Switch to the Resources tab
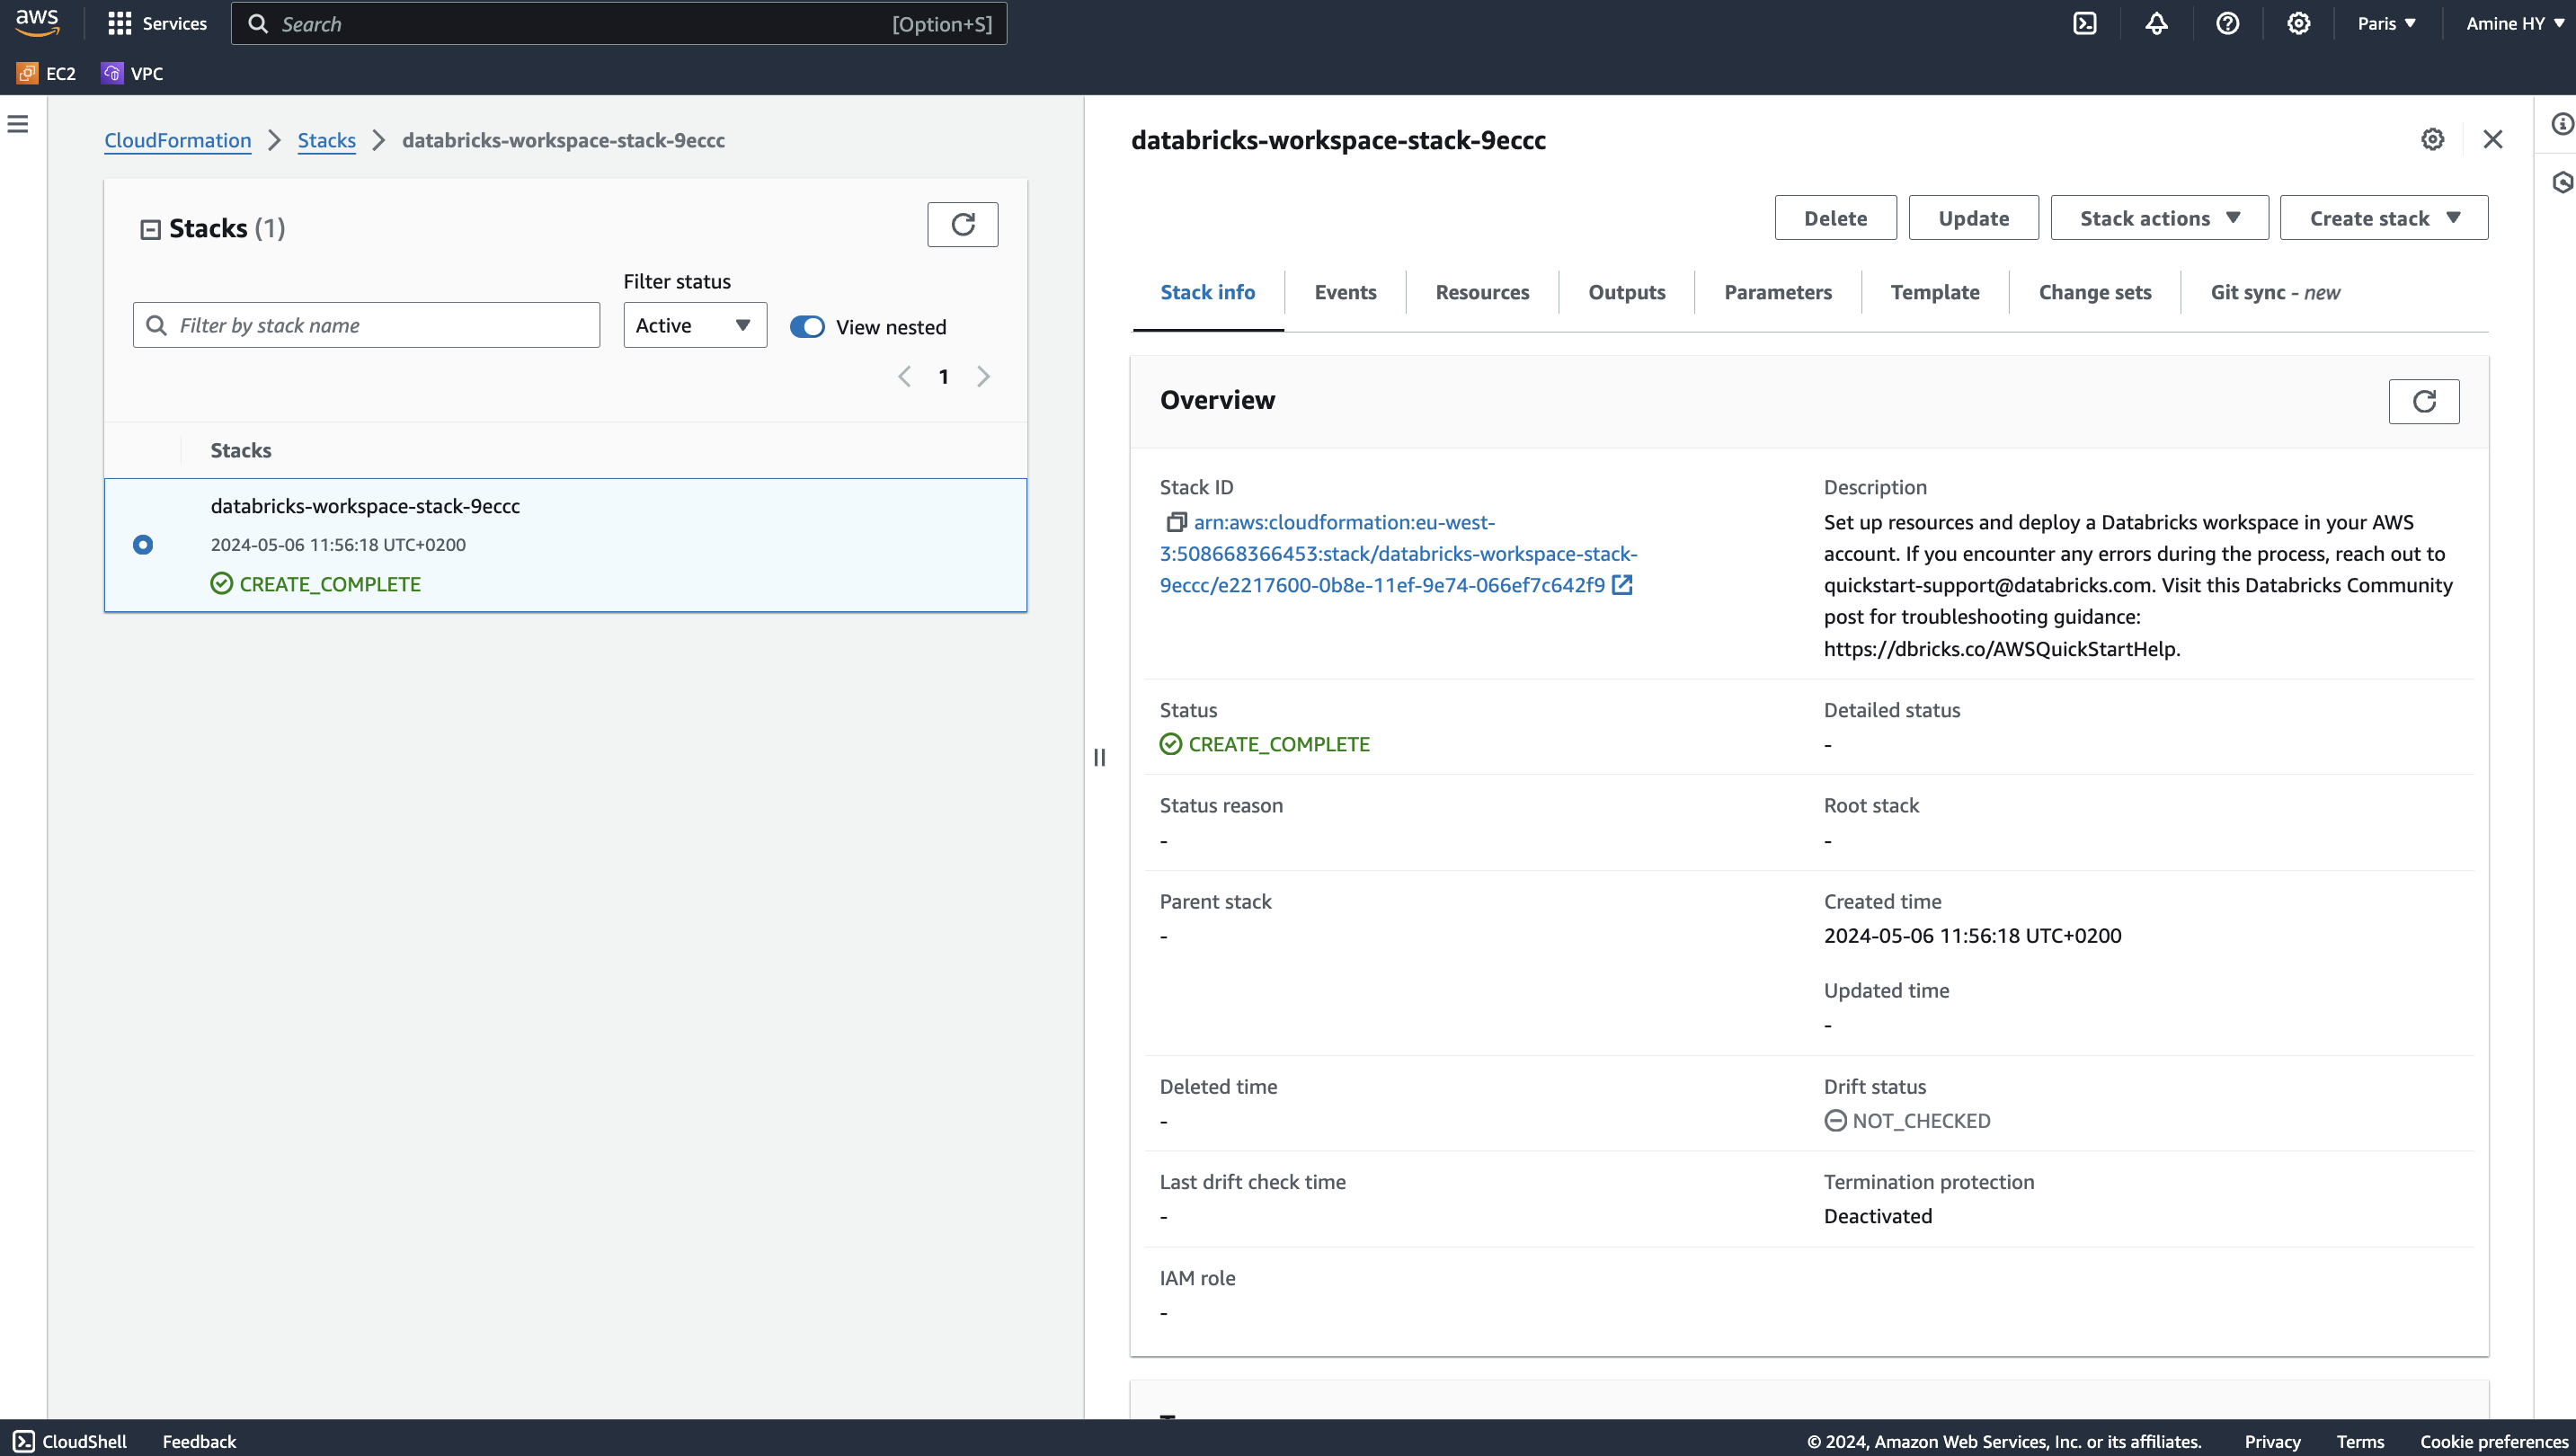 click(1482, 292)
